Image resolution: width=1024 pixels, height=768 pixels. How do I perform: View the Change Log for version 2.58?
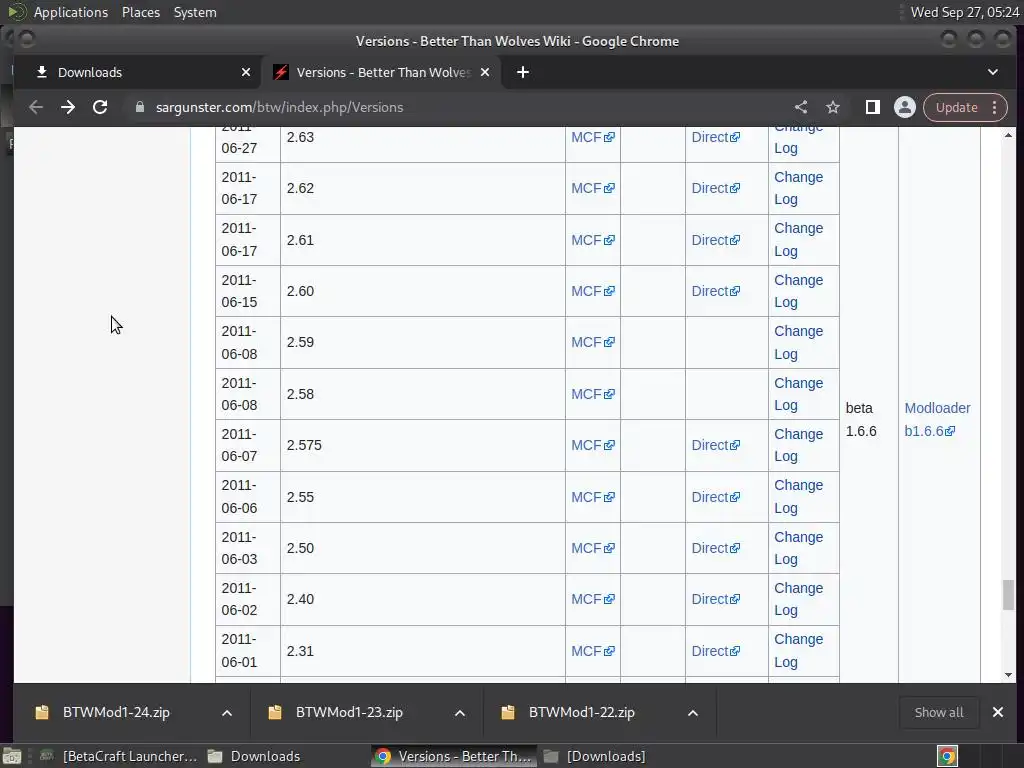(799, 394)
